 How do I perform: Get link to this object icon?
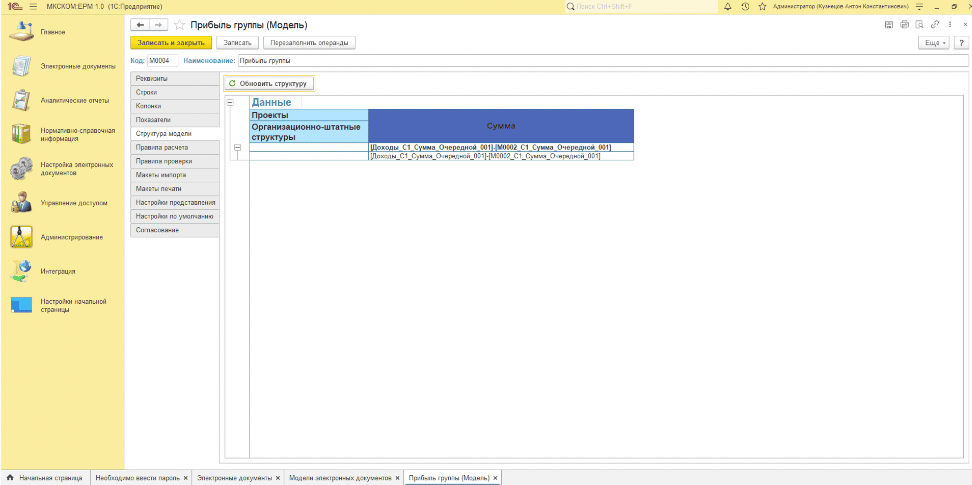click(935, 24)
